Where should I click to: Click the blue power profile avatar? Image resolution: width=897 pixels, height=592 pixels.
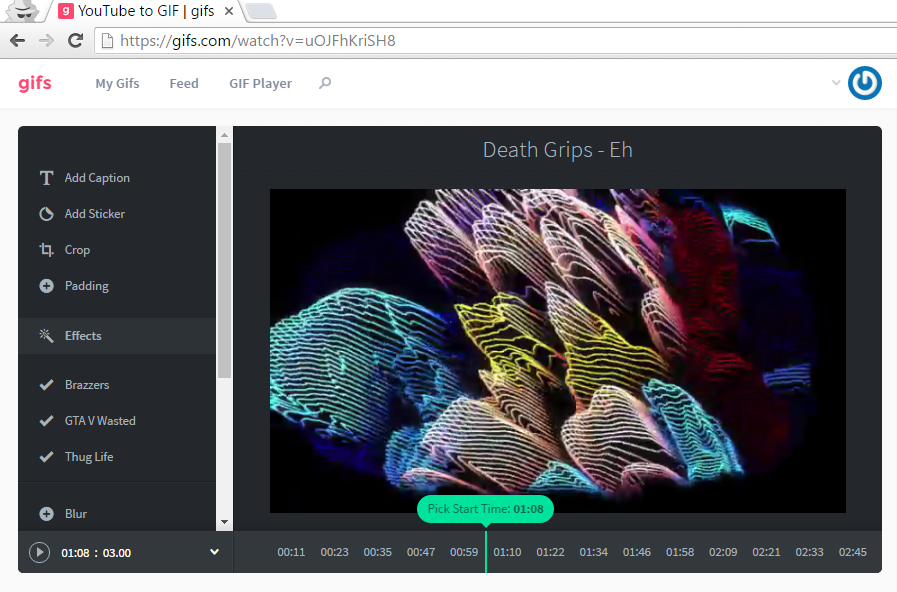click(864, 83)
